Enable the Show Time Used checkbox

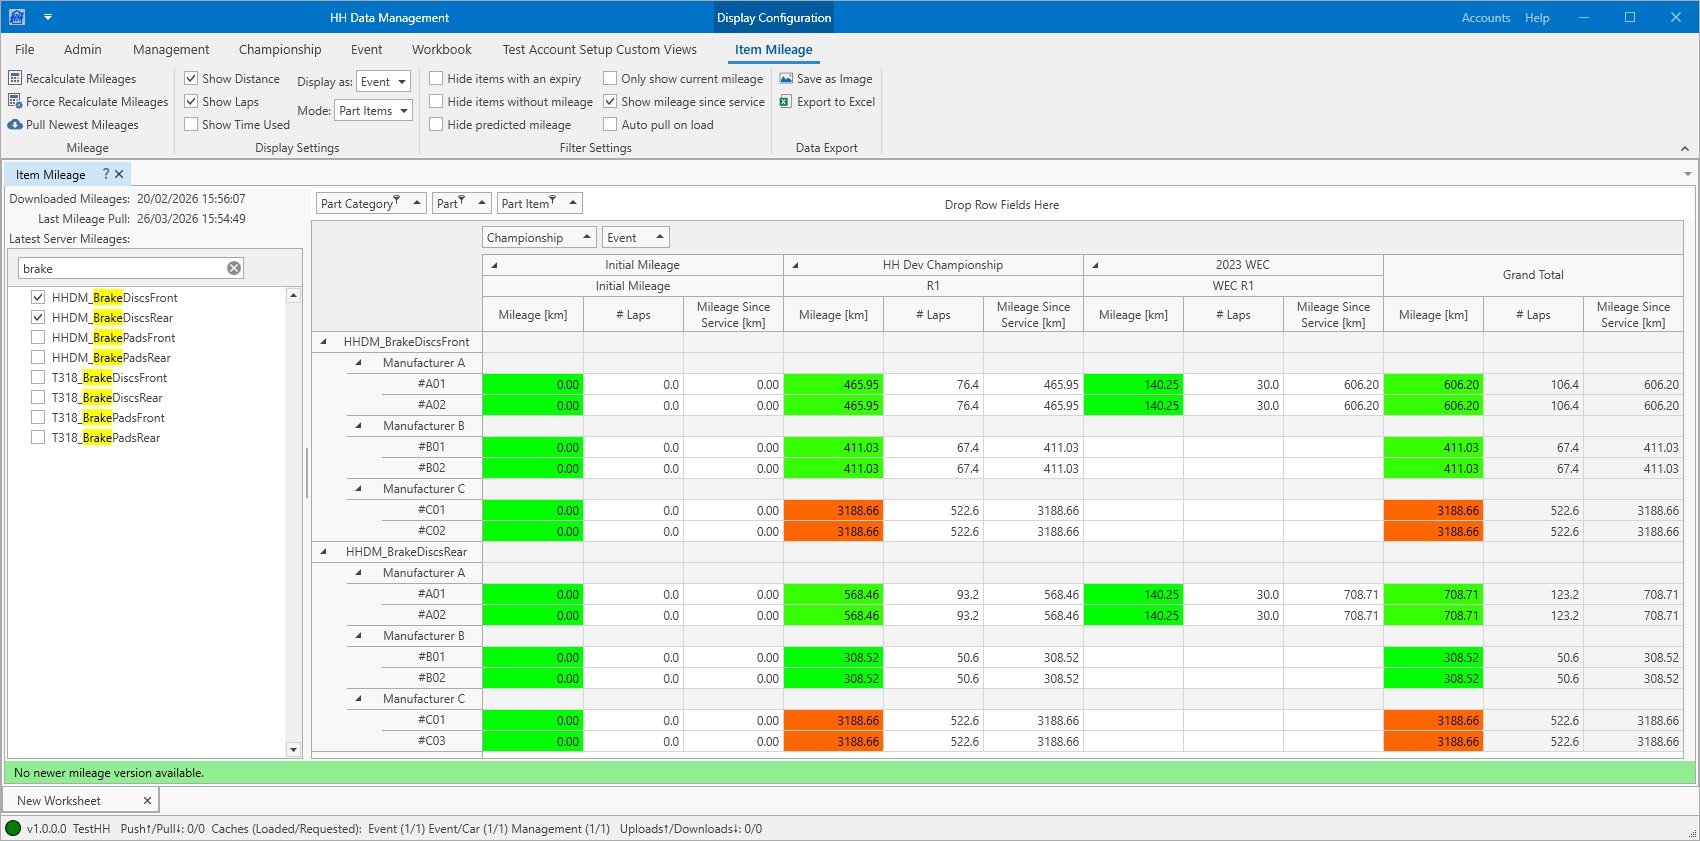[x=191, y=125]
